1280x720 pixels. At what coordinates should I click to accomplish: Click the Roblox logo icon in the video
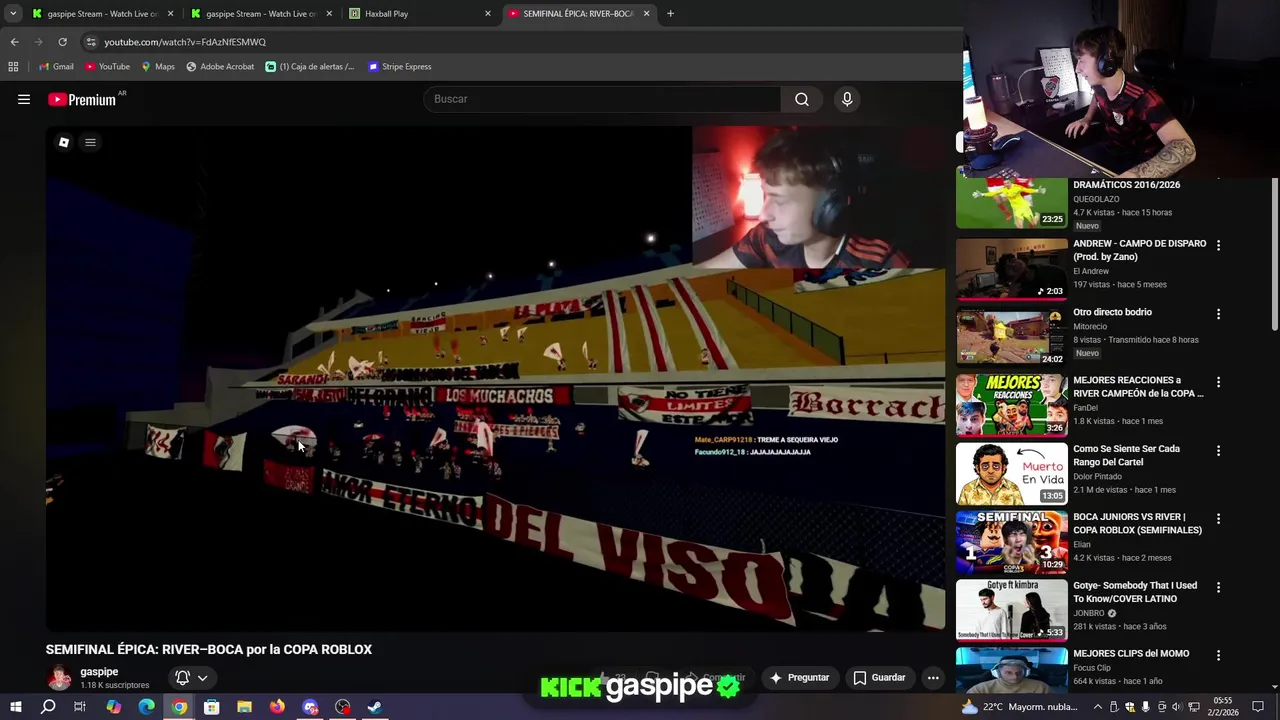pyautogui.click(x=64, y=142)
